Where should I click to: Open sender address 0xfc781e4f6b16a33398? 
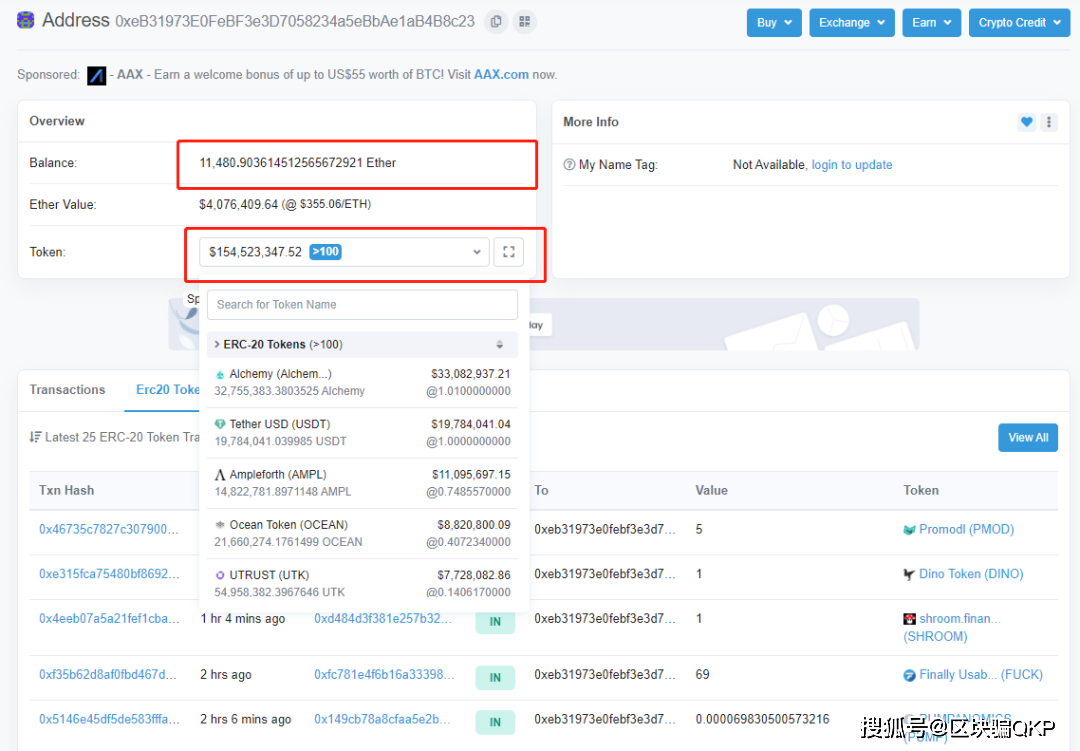(x=384, y=675)
